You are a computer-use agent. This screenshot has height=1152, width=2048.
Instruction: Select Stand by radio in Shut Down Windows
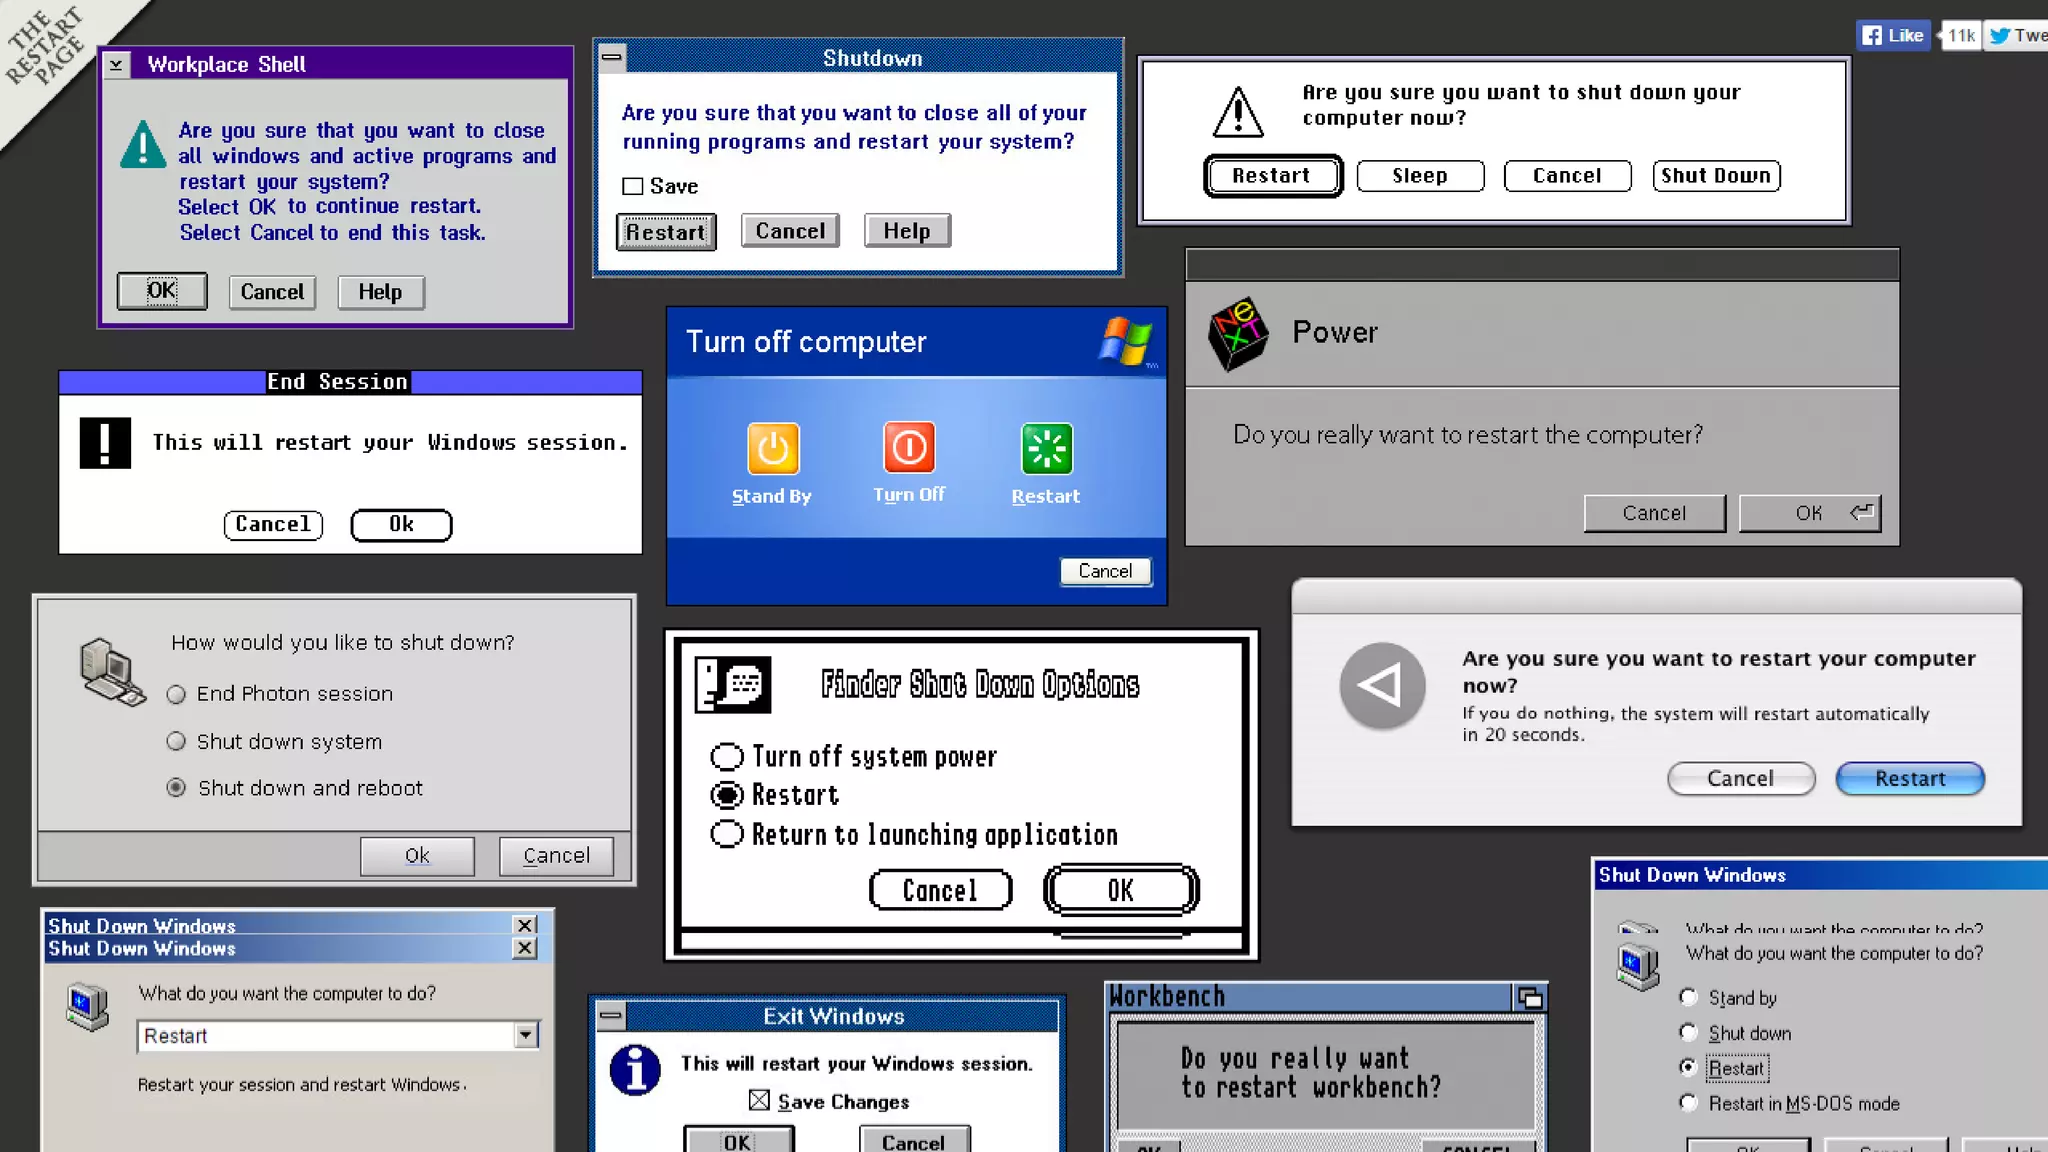click(x=1689, y=997)
